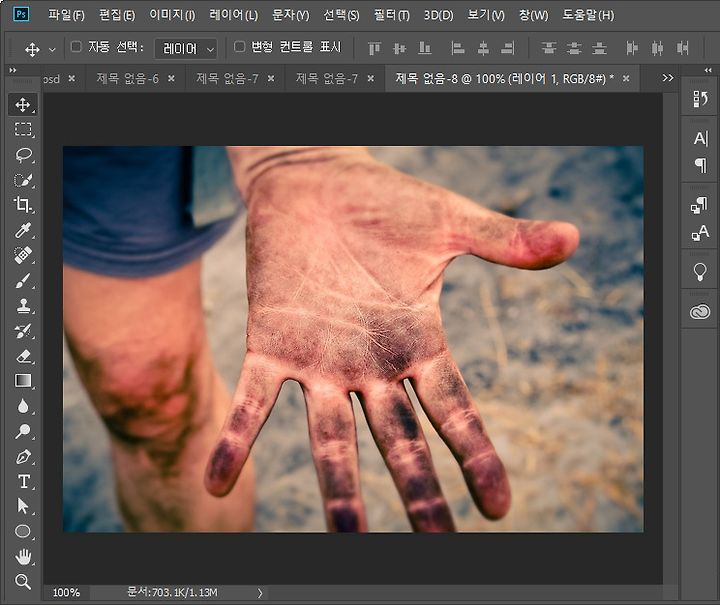Expand the toolbox double-arrow toggle
The height and width of the screenshot is (605, 720).
pyautogui.click(x=13, y=70)
